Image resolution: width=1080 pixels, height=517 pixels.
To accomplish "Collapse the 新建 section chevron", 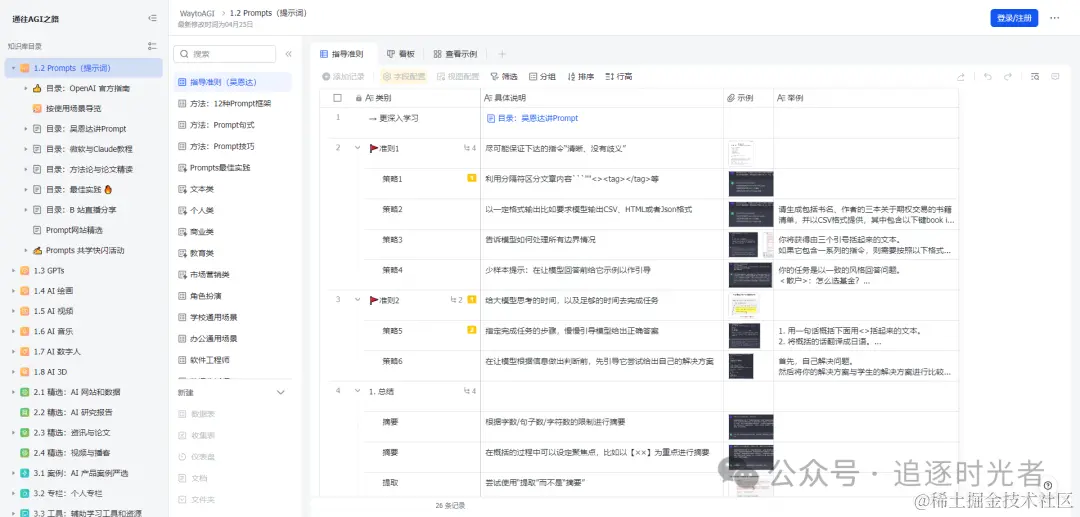I will [280, 392].
